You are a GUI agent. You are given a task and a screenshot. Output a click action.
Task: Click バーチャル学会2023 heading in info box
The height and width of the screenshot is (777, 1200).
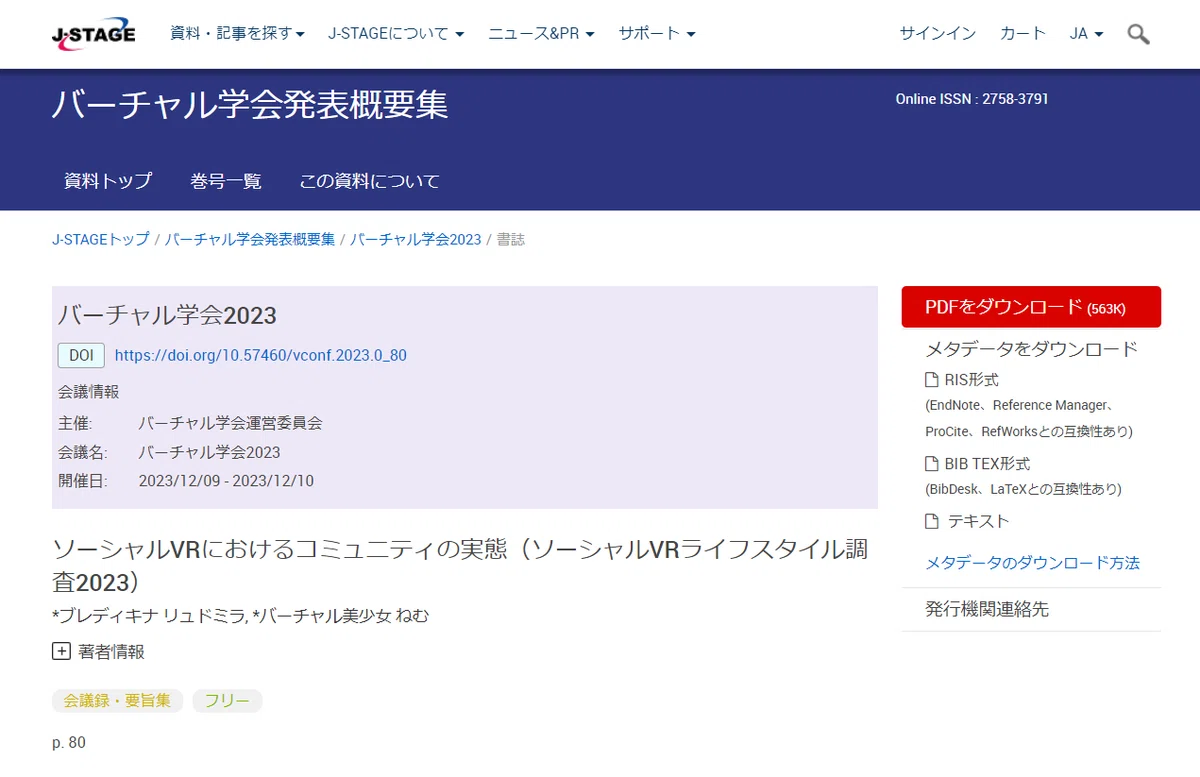coord(167,315)
